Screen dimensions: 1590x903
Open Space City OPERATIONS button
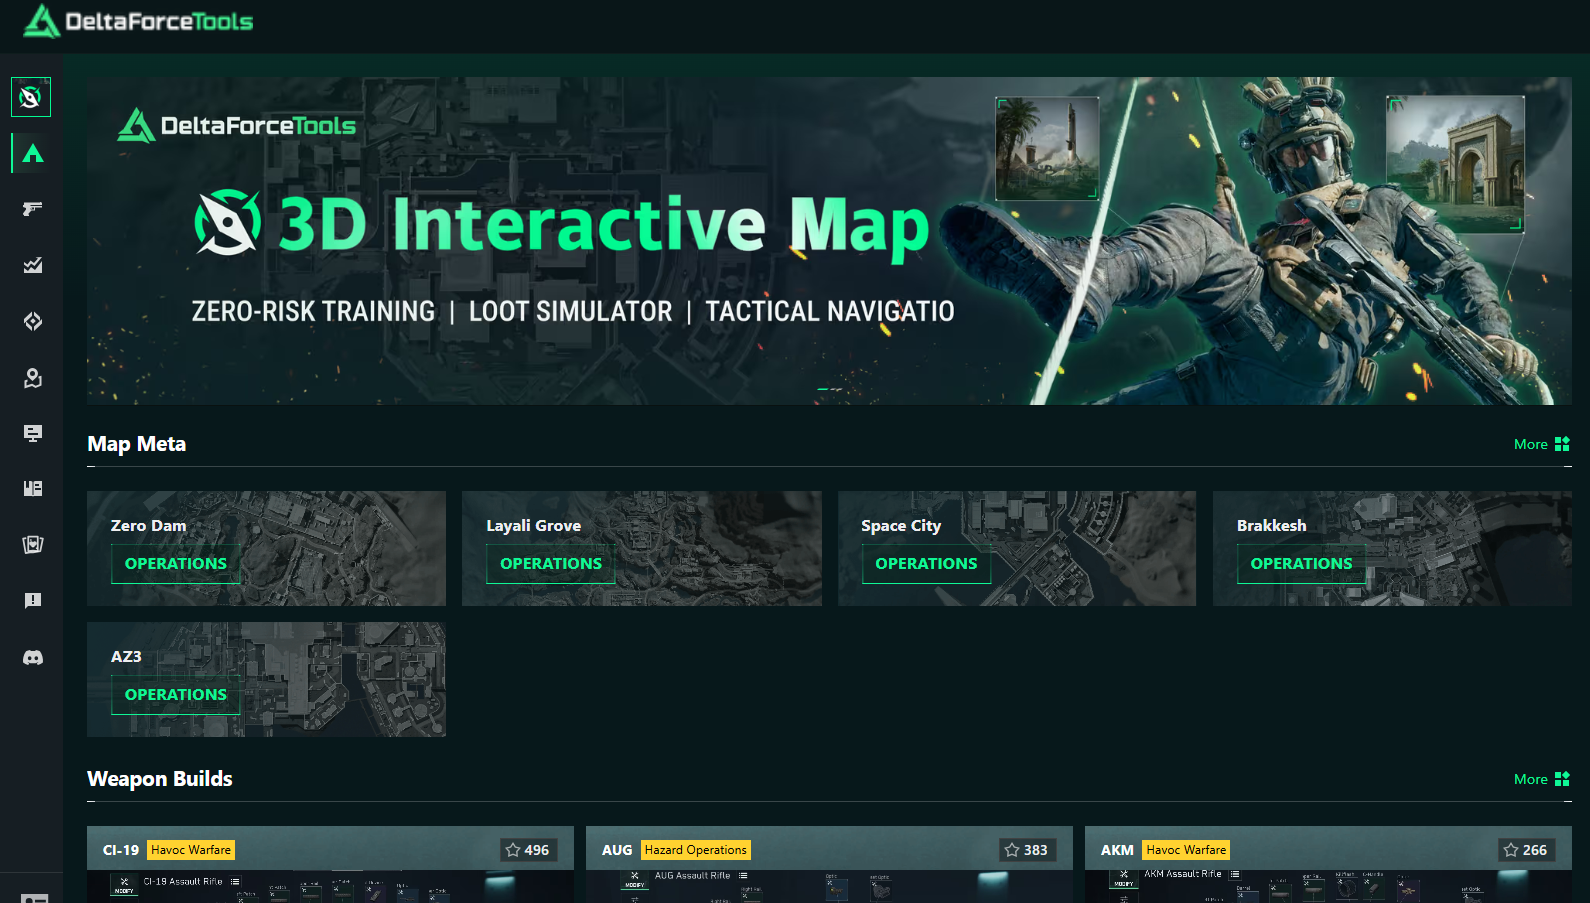pos(926,564)
